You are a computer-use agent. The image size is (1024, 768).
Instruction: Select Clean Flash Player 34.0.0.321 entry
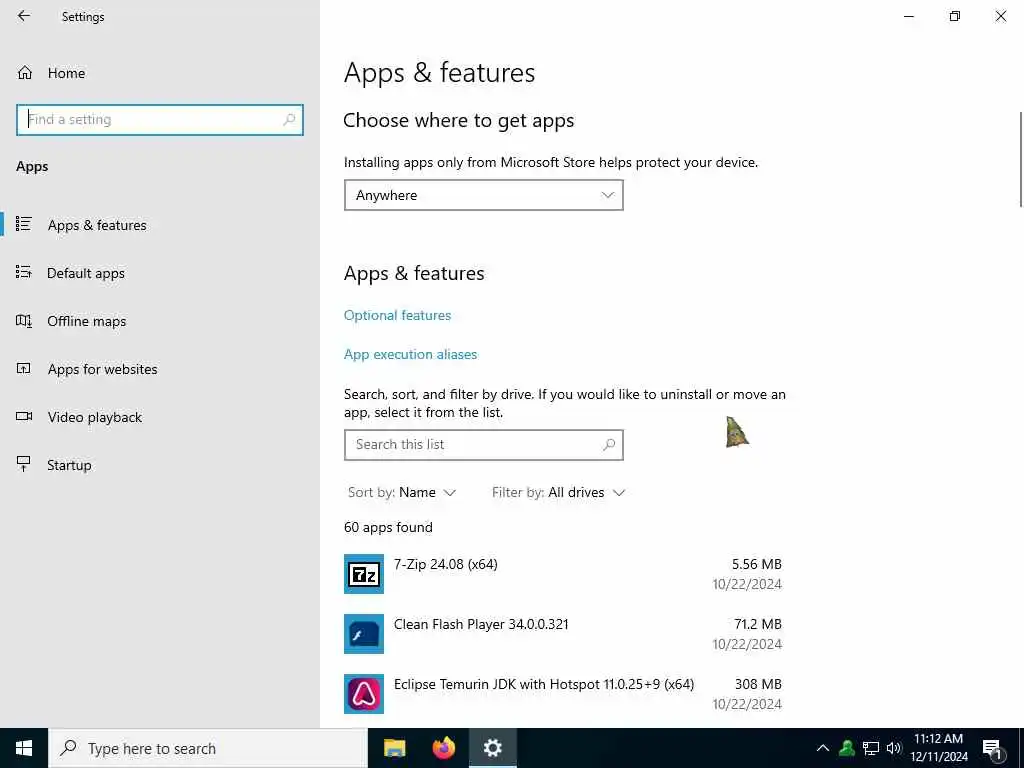tap(563, 634)
